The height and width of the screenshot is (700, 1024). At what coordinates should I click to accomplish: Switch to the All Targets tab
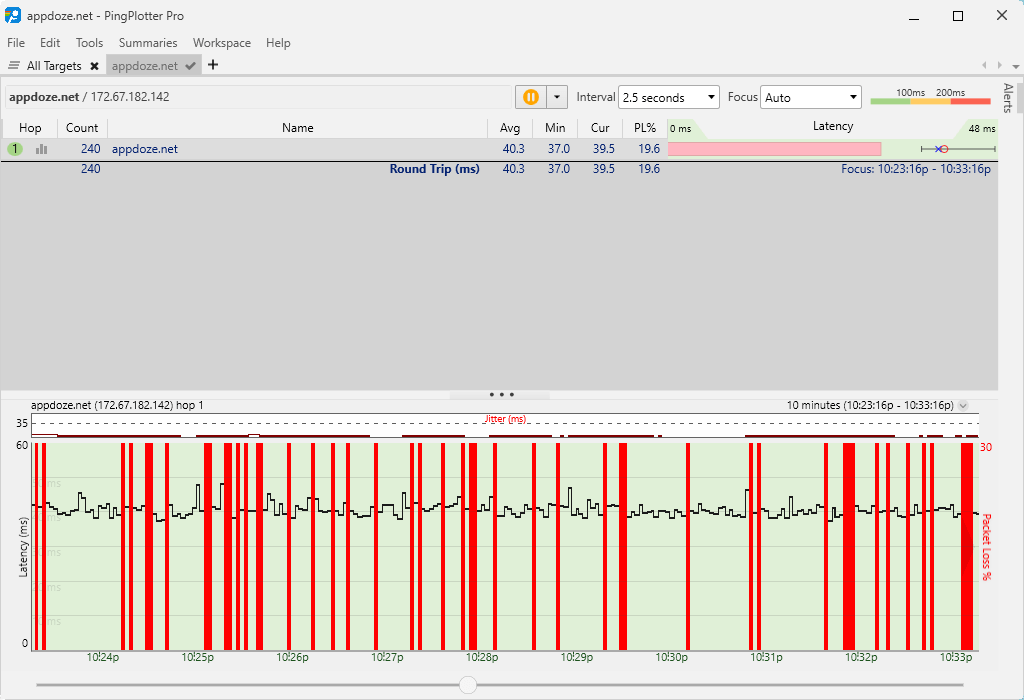pyautogui.click(x=54, y=66)
